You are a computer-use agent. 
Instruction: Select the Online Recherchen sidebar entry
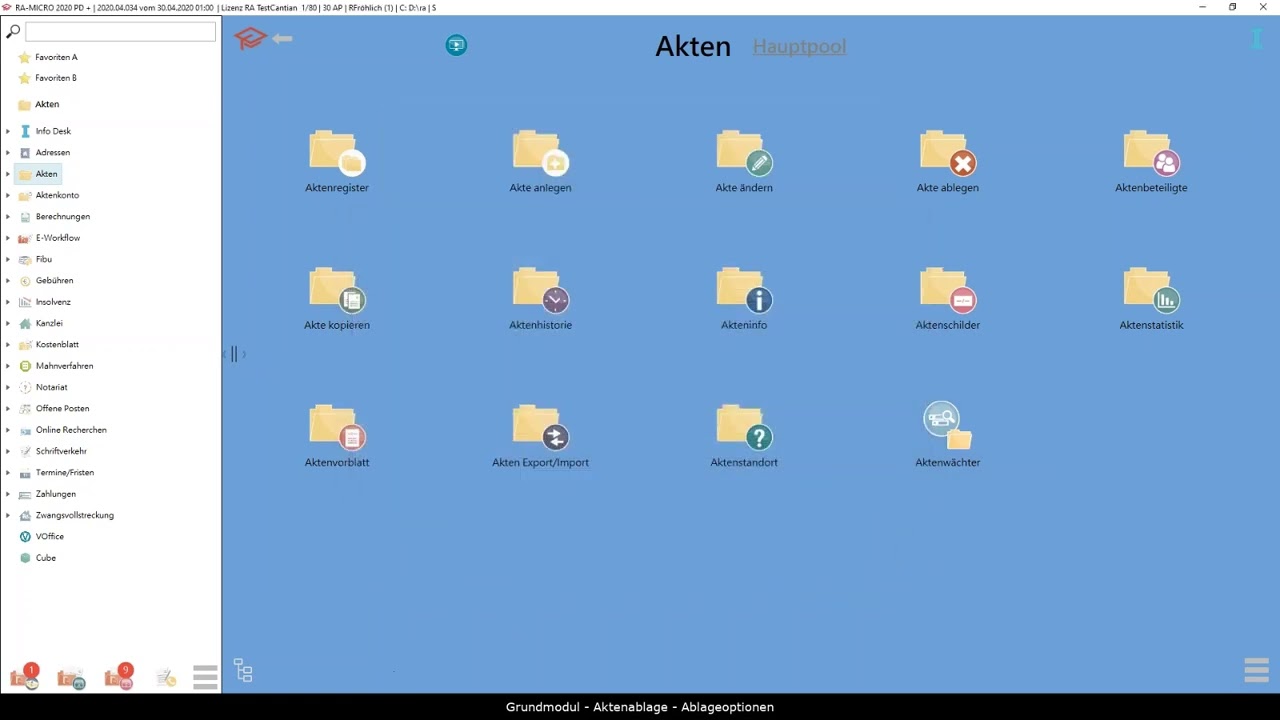tap(62, 430)
